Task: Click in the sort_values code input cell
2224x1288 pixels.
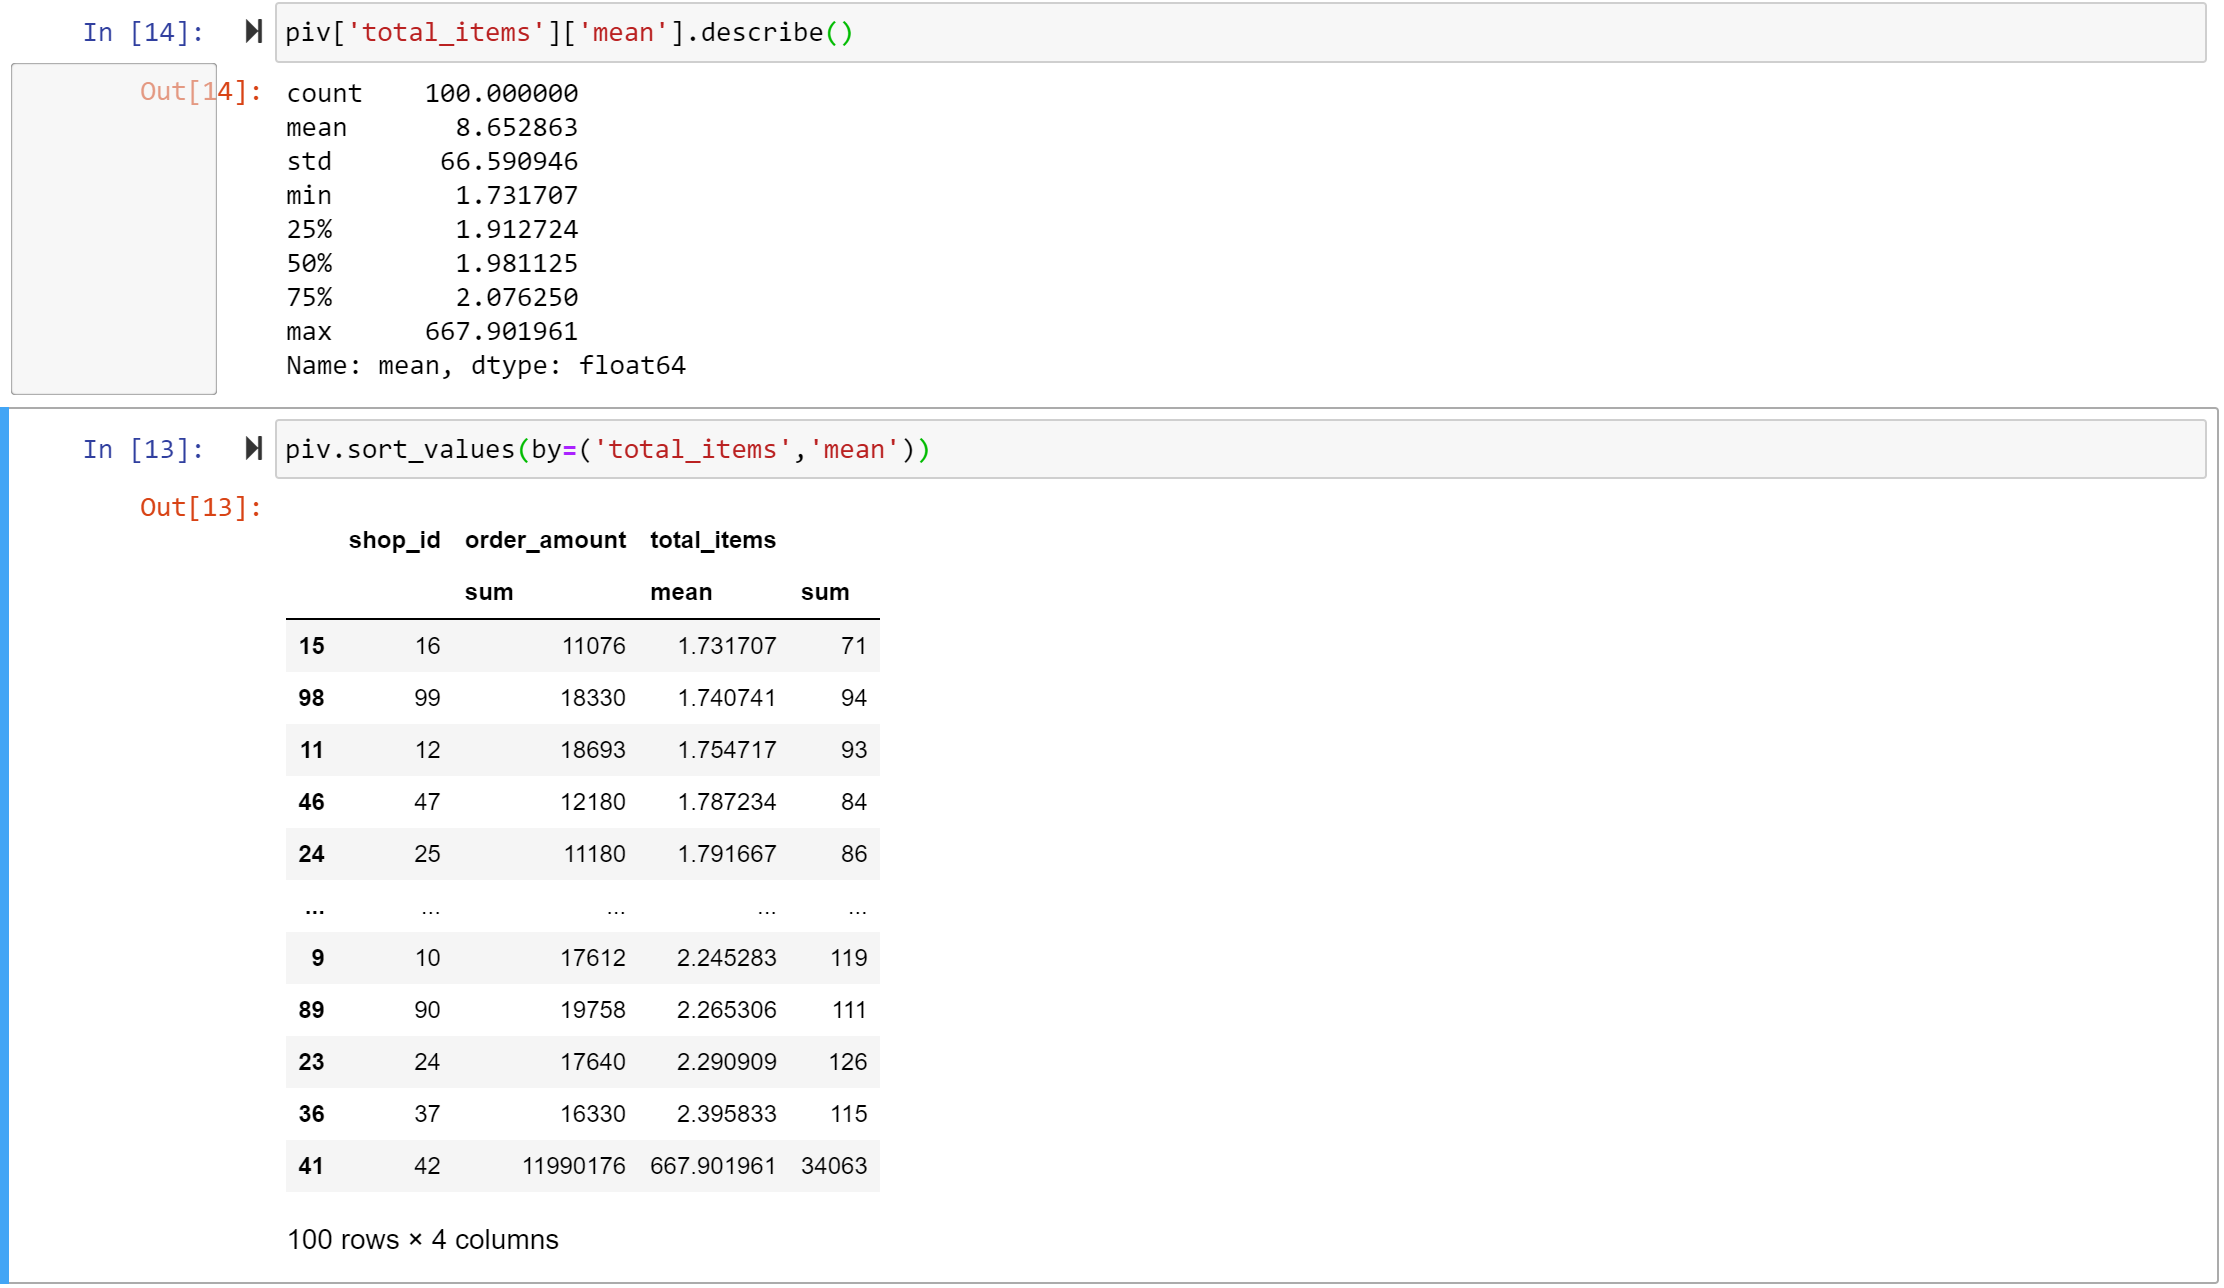Action: coord(1240,449)
